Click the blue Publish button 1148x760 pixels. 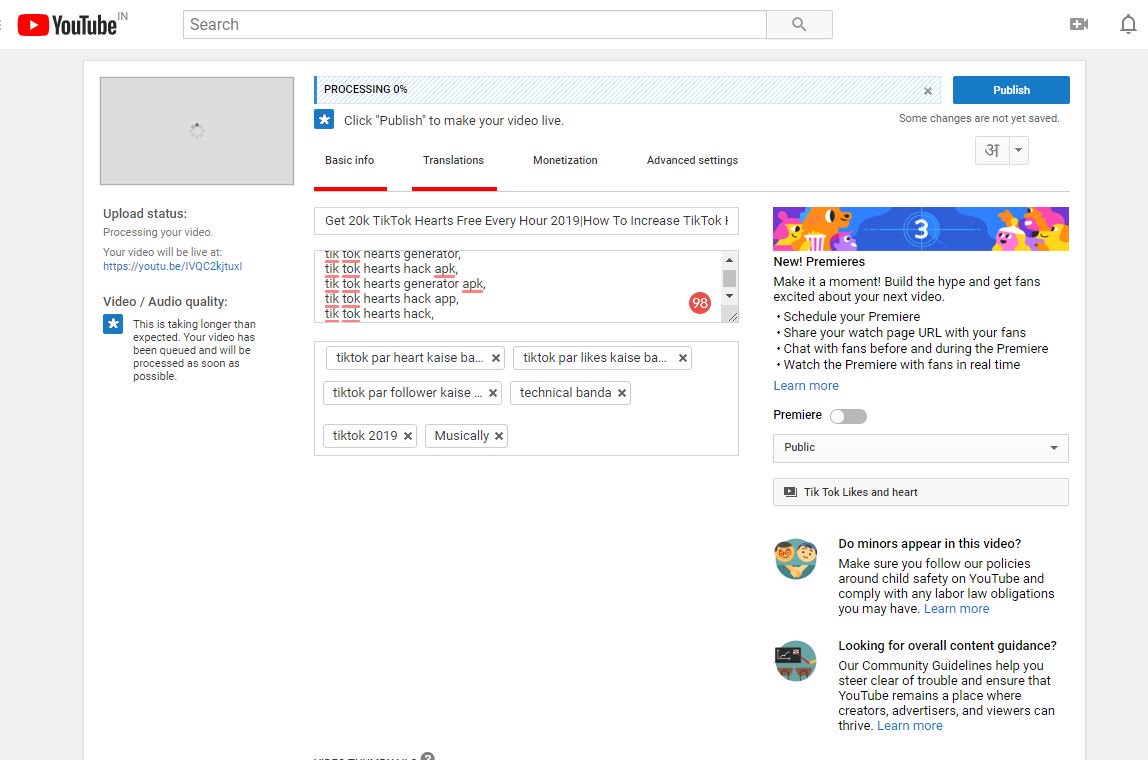1011,90
